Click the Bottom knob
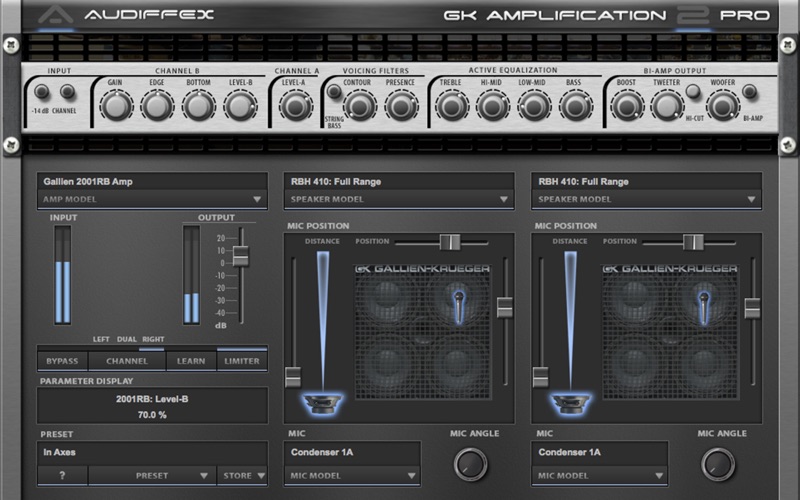Image resolution: width=800 pixels, height=500 pixels. pos(198,106)
